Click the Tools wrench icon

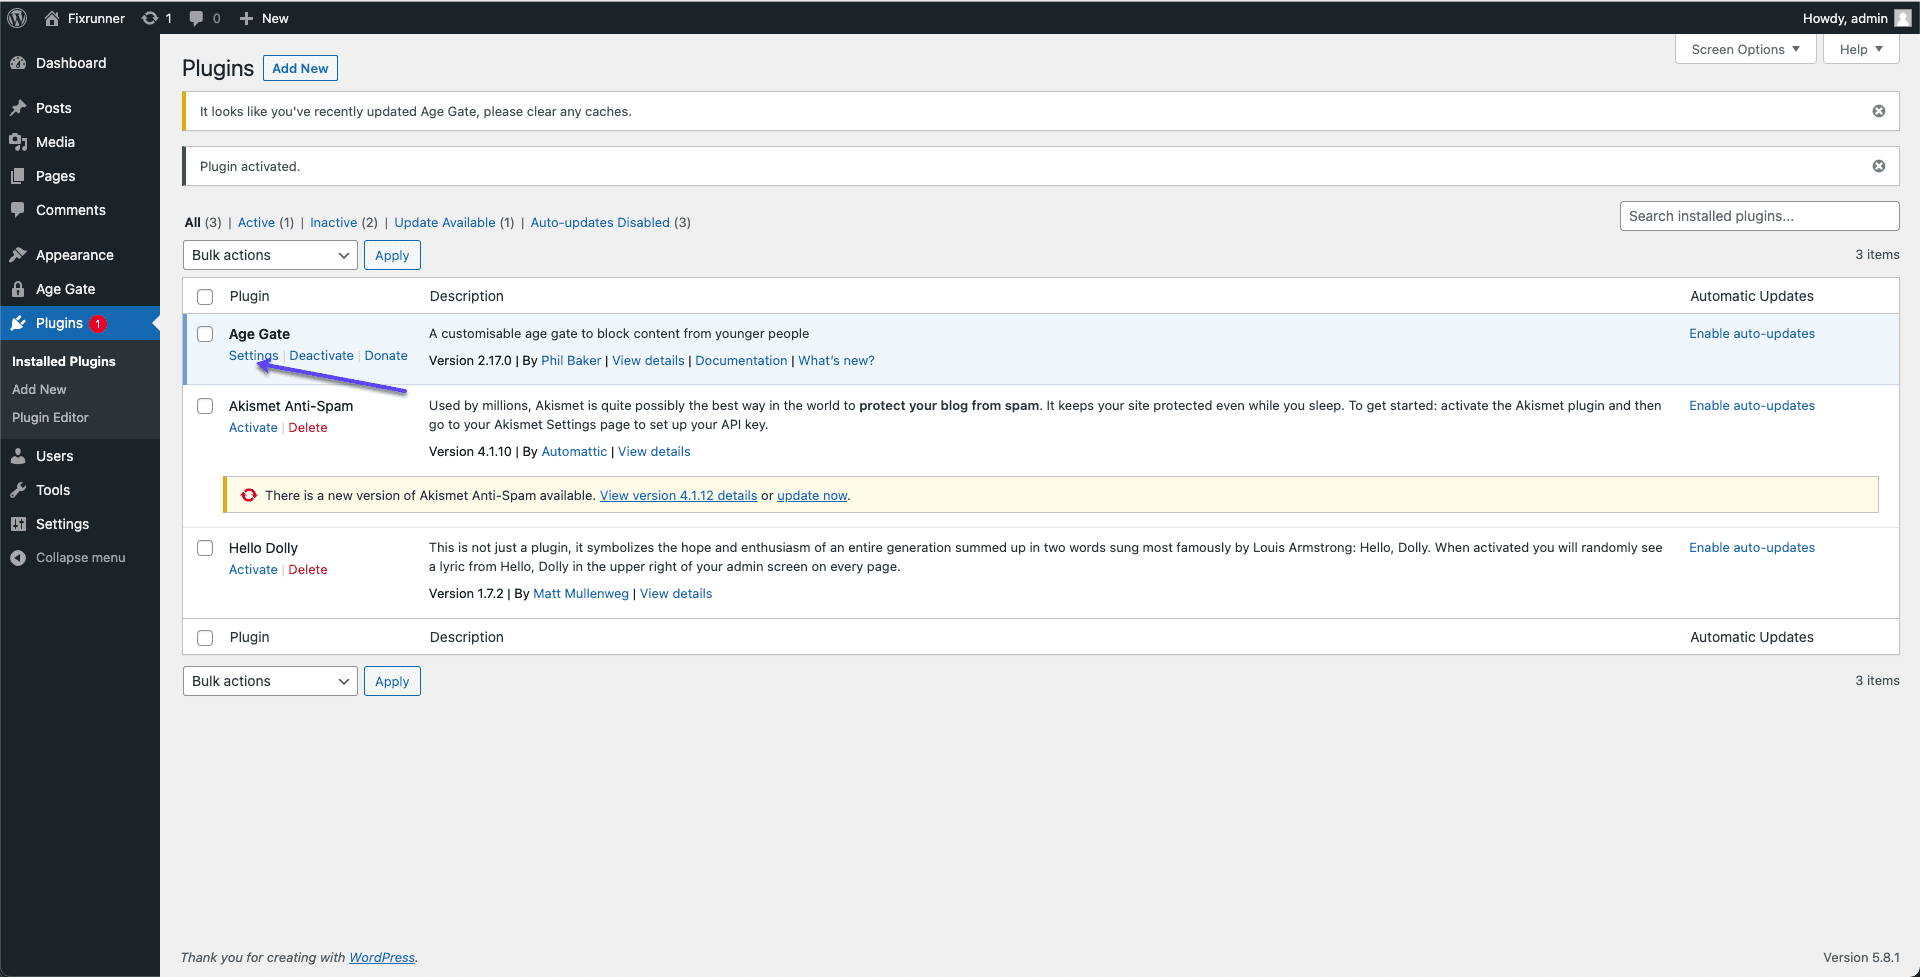coord(18,490)
